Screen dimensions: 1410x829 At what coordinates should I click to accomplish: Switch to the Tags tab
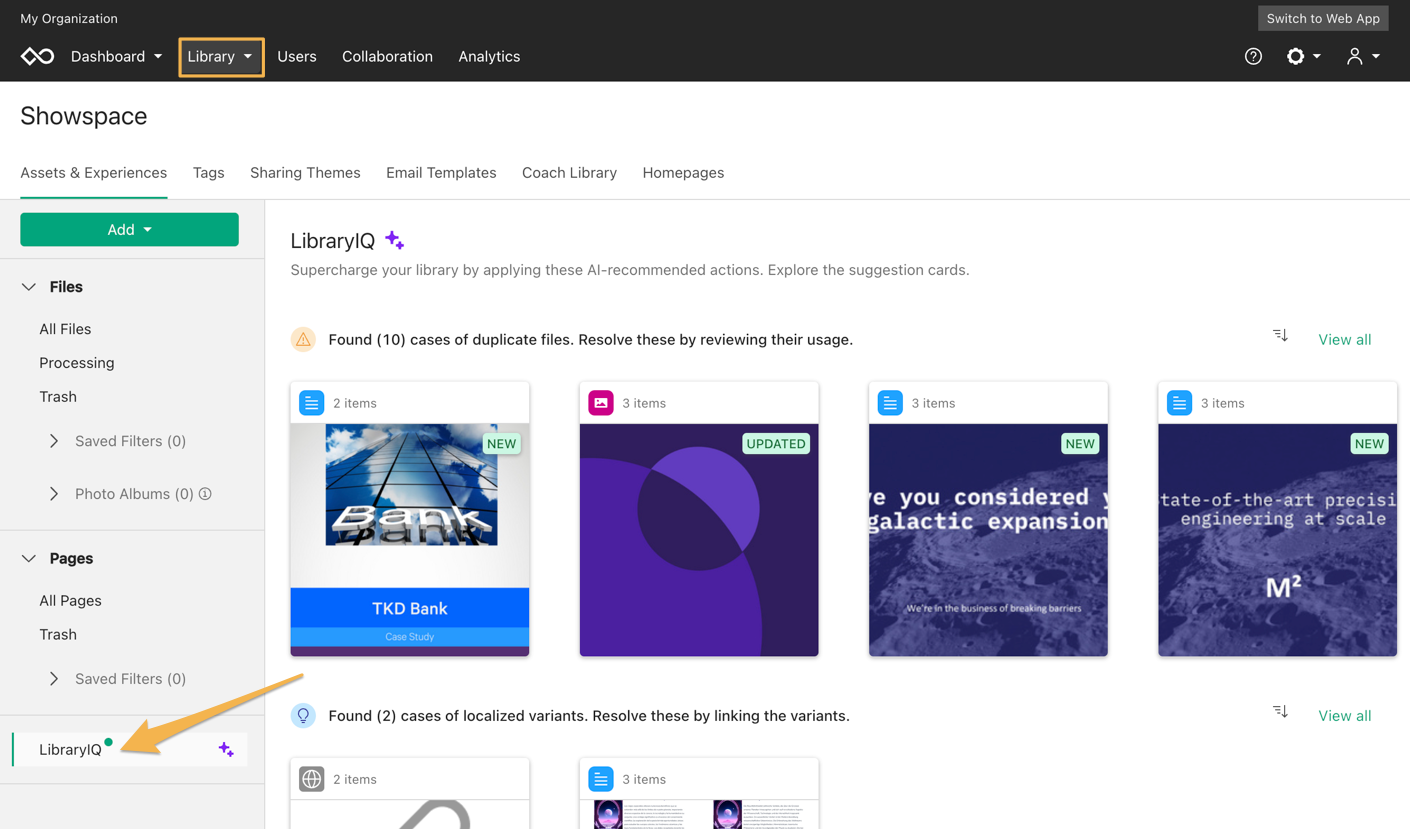click(x=208, y=173)
